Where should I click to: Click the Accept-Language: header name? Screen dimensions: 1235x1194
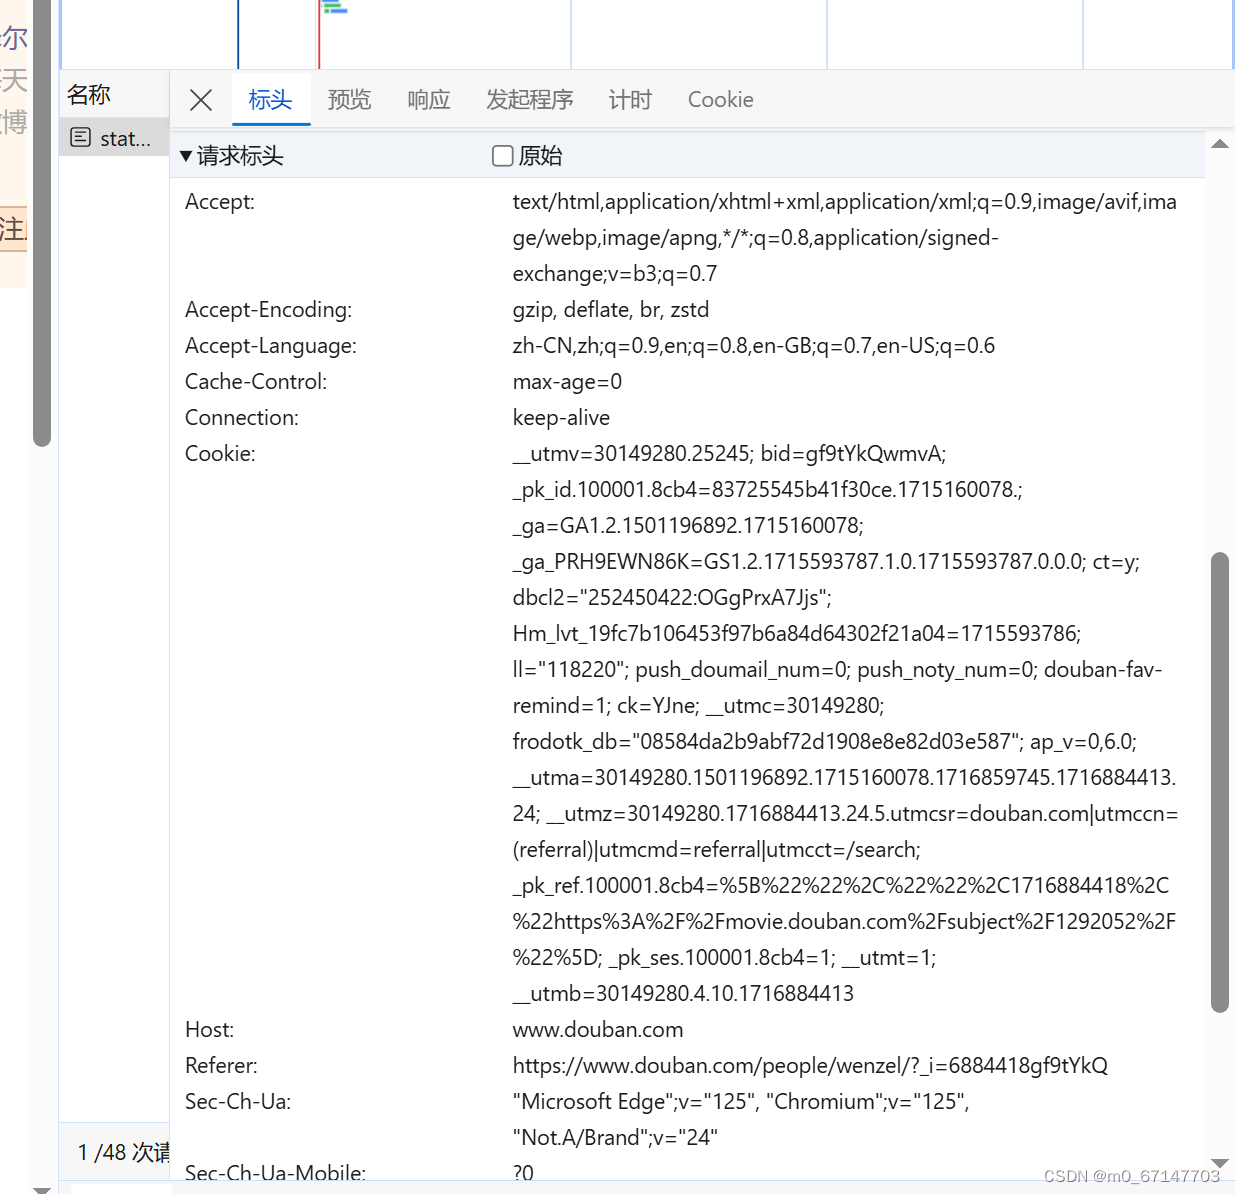tap(271, 346)
